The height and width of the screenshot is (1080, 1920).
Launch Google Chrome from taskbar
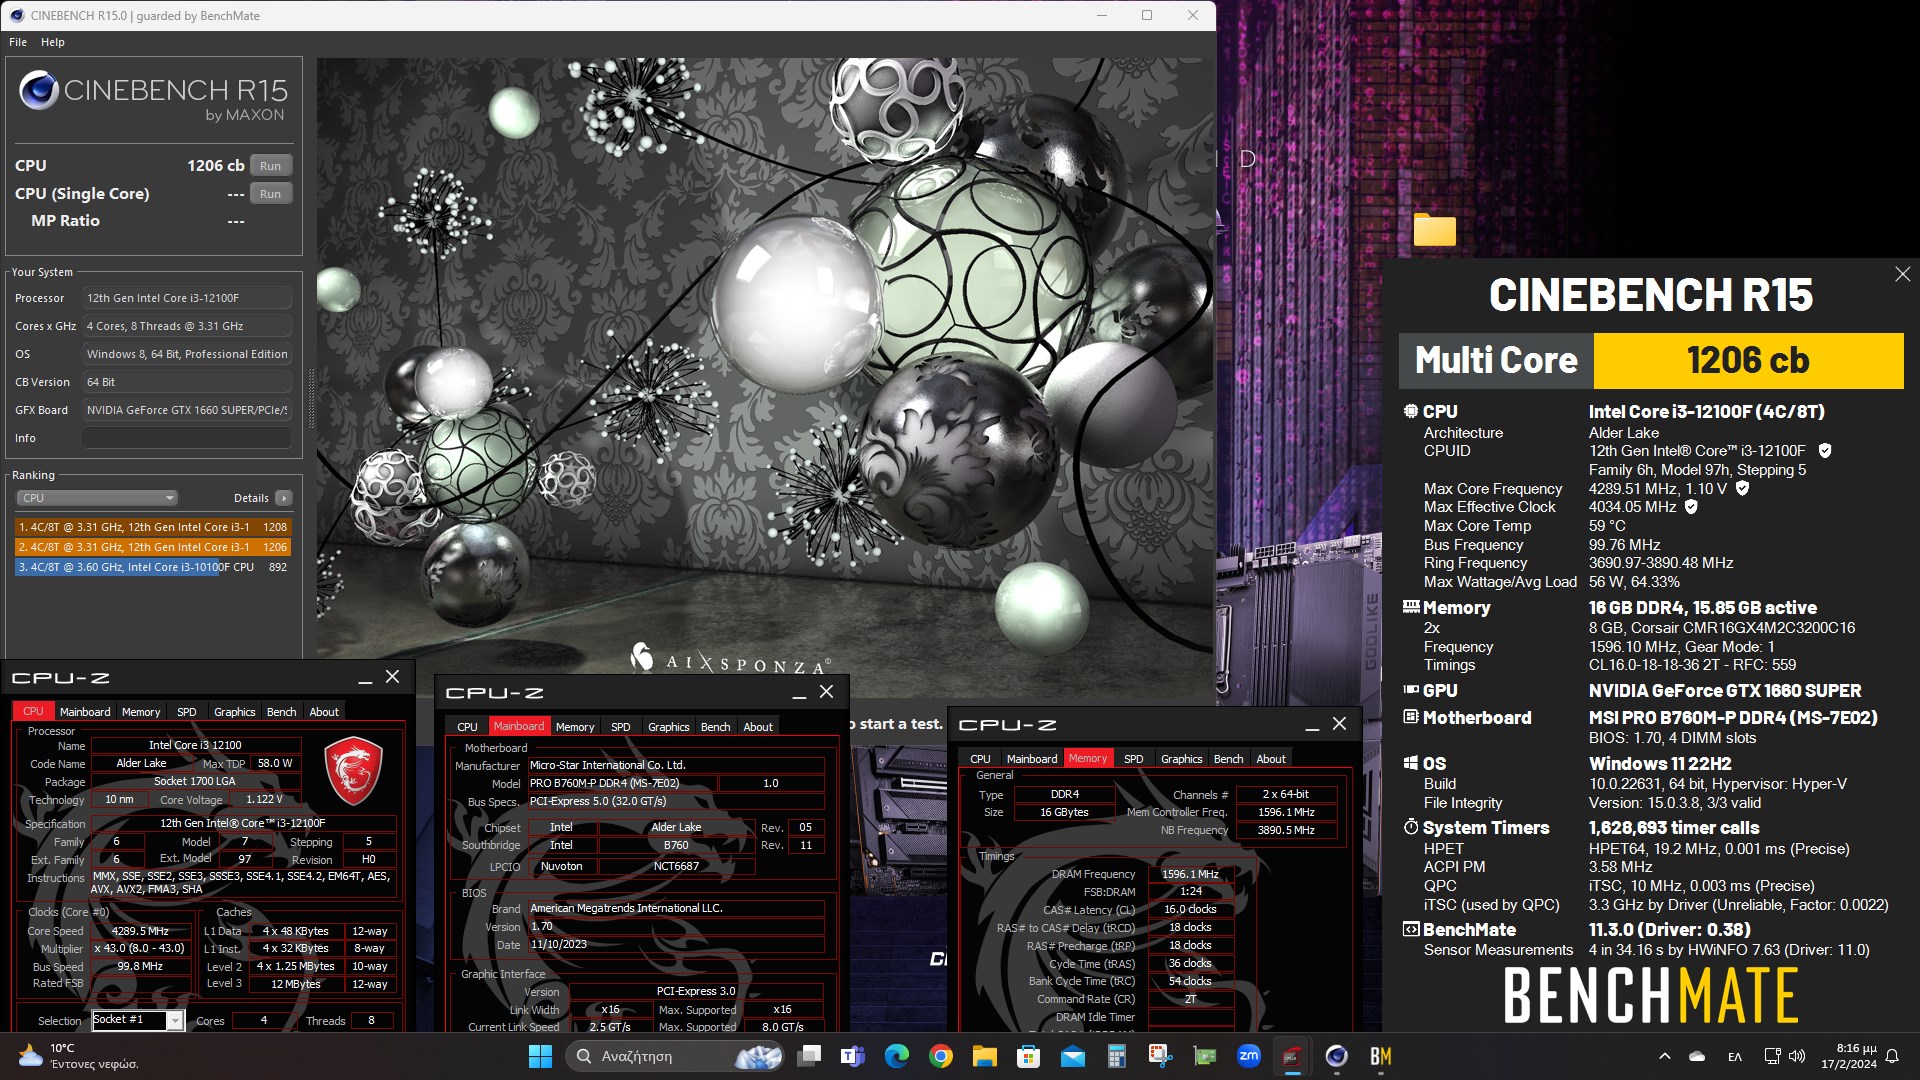[941, 1056]
